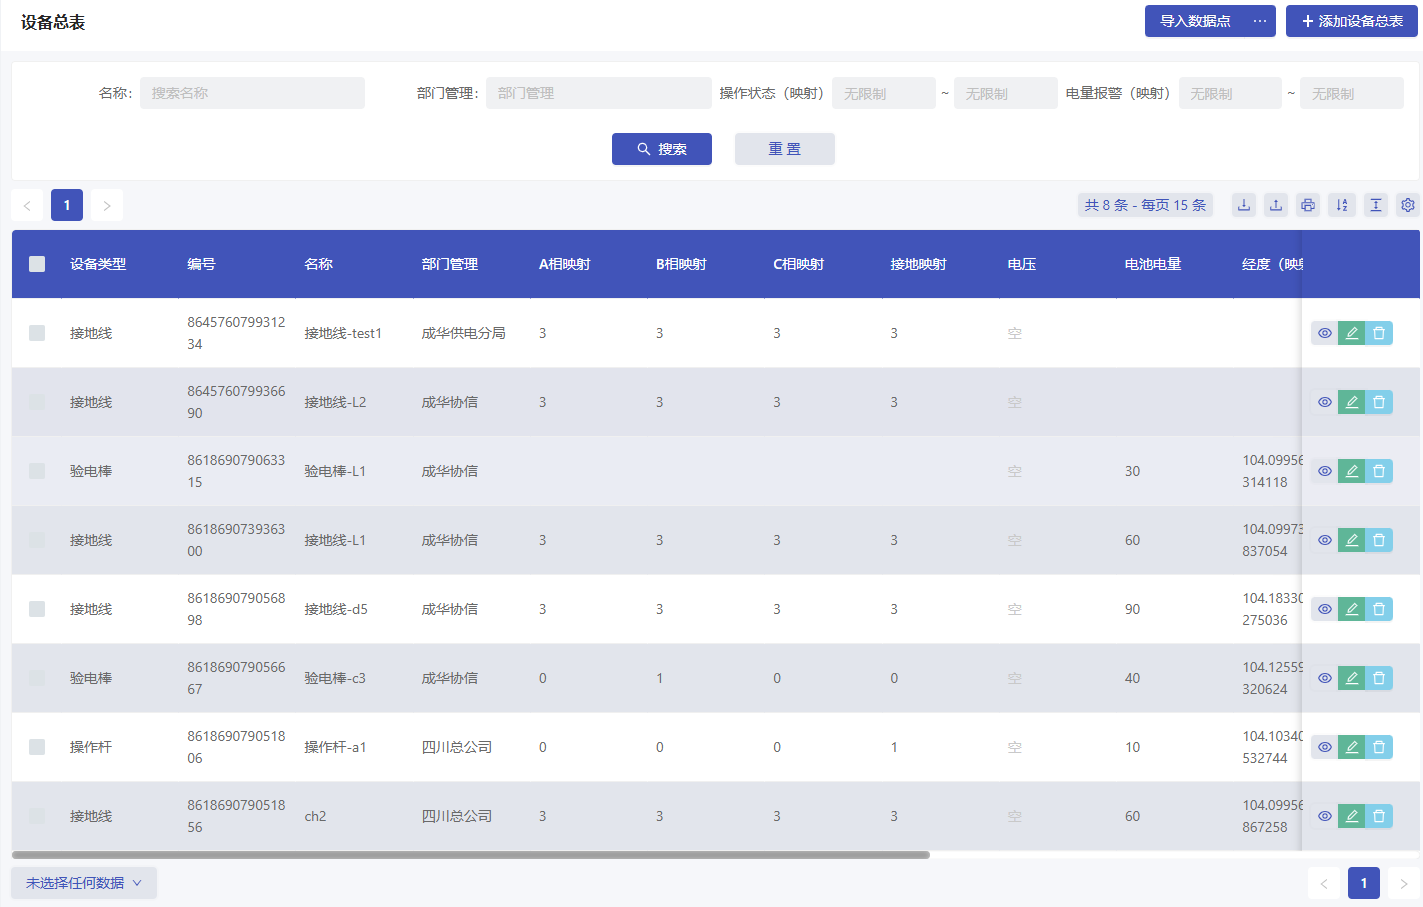This screenshot has height=907, width=1423.
Task: Go to previous page in top pagination
Action: click(27, 205)
